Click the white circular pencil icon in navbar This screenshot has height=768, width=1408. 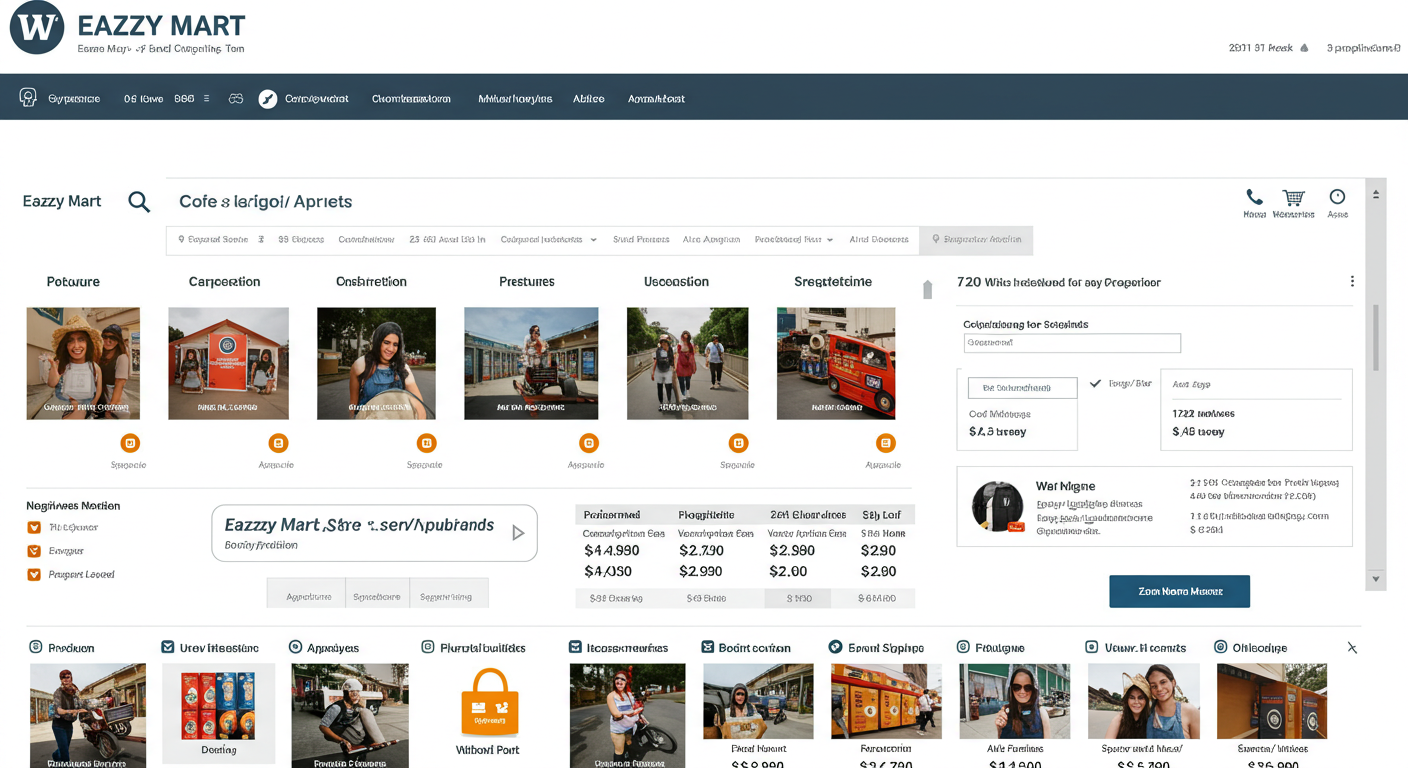[268, 99]
